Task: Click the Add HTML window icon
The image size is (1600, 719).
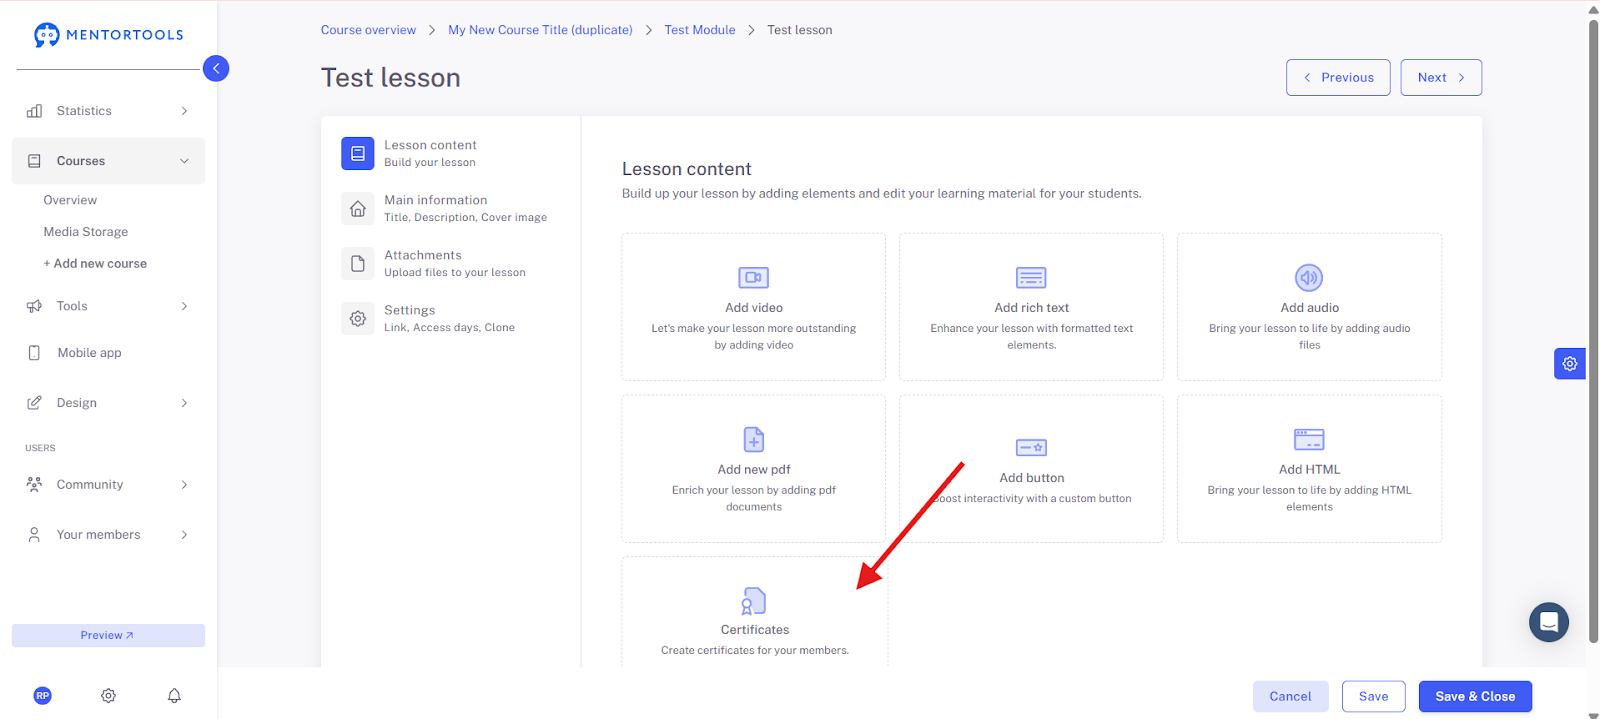Action: (1309, 439)
